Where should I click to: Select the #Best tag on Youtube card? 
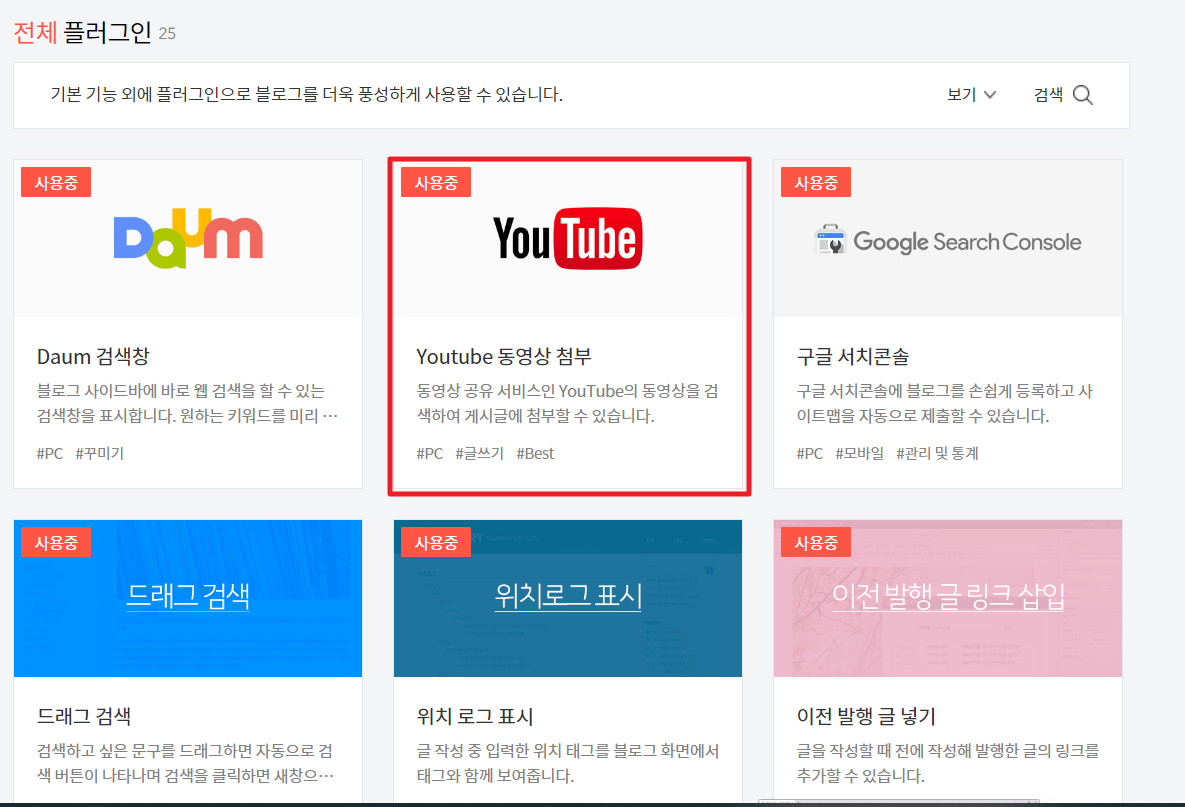click(535, 453)
